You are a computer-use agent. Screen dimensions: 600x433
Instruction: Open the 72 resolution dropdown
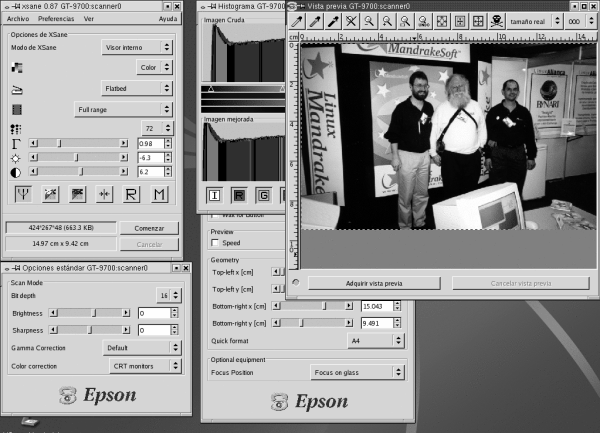click(157, 128)
